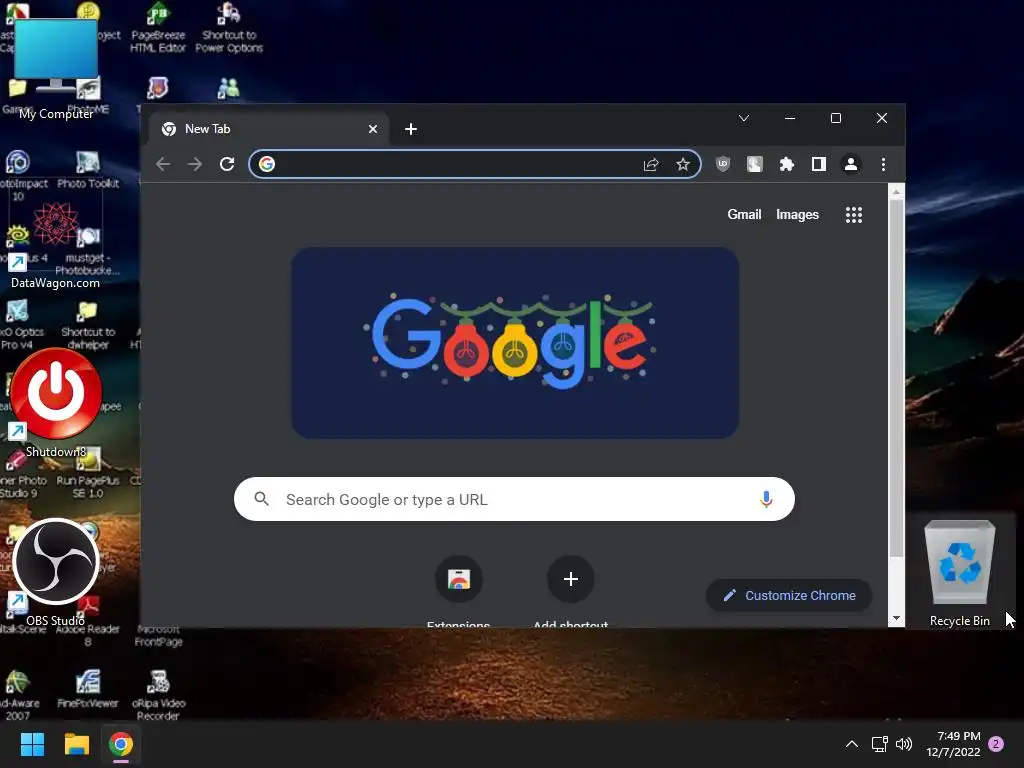Open Chrome three-dot menu
The height and width of the screenshot is (768, 1024).
coord(883,165)
